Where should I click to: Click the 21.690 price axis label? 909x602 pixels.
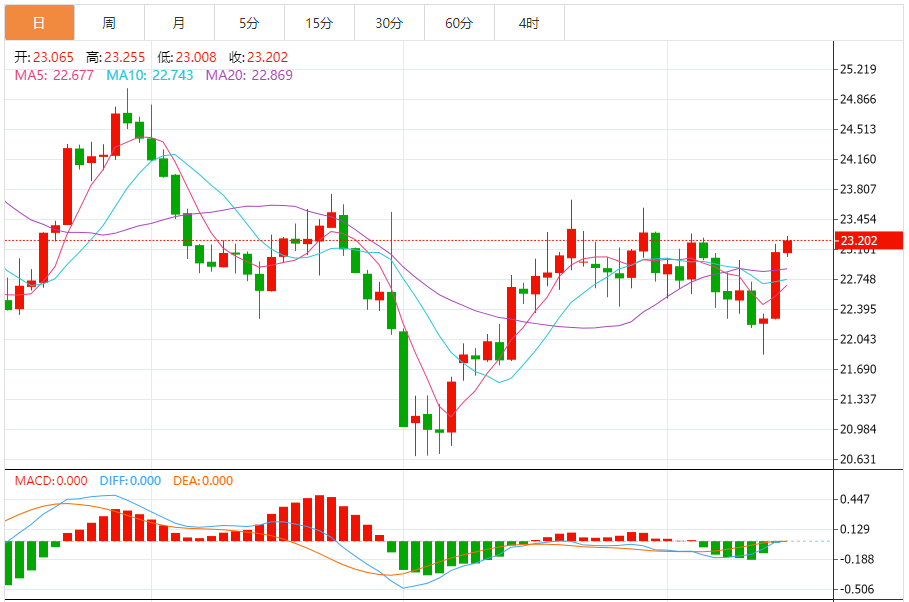858,369
